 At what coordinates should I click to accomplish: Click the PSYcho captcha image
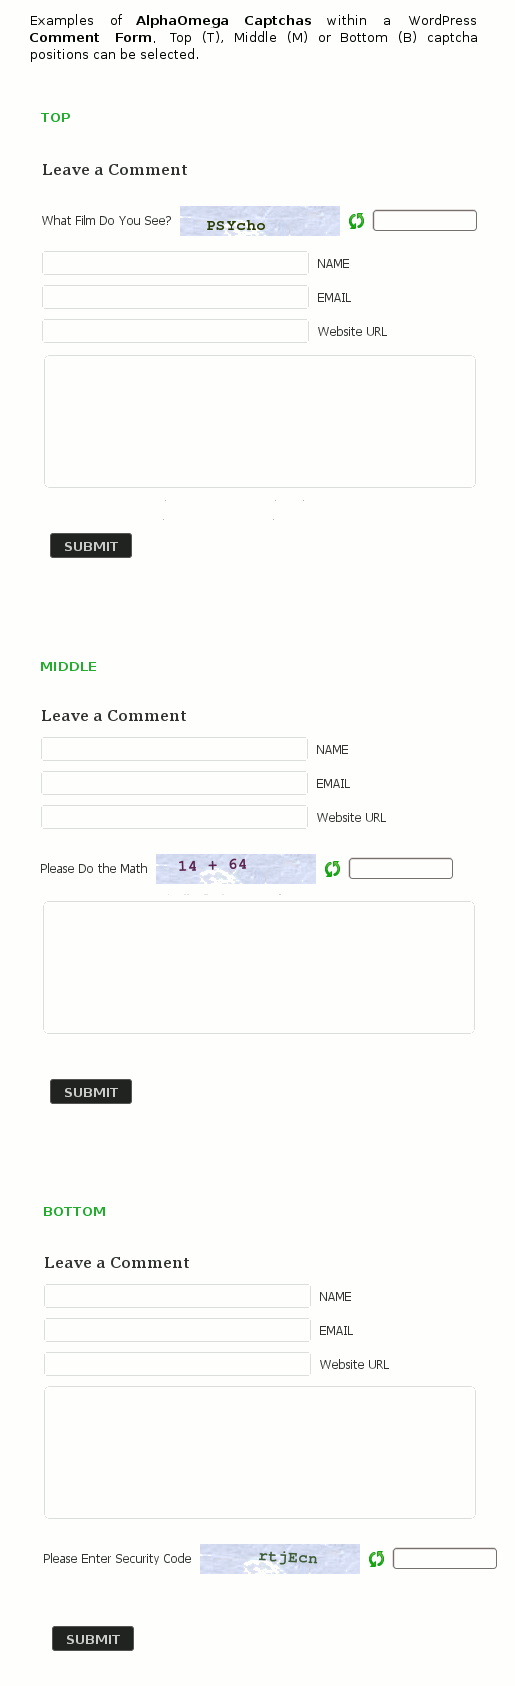[260, 221]
